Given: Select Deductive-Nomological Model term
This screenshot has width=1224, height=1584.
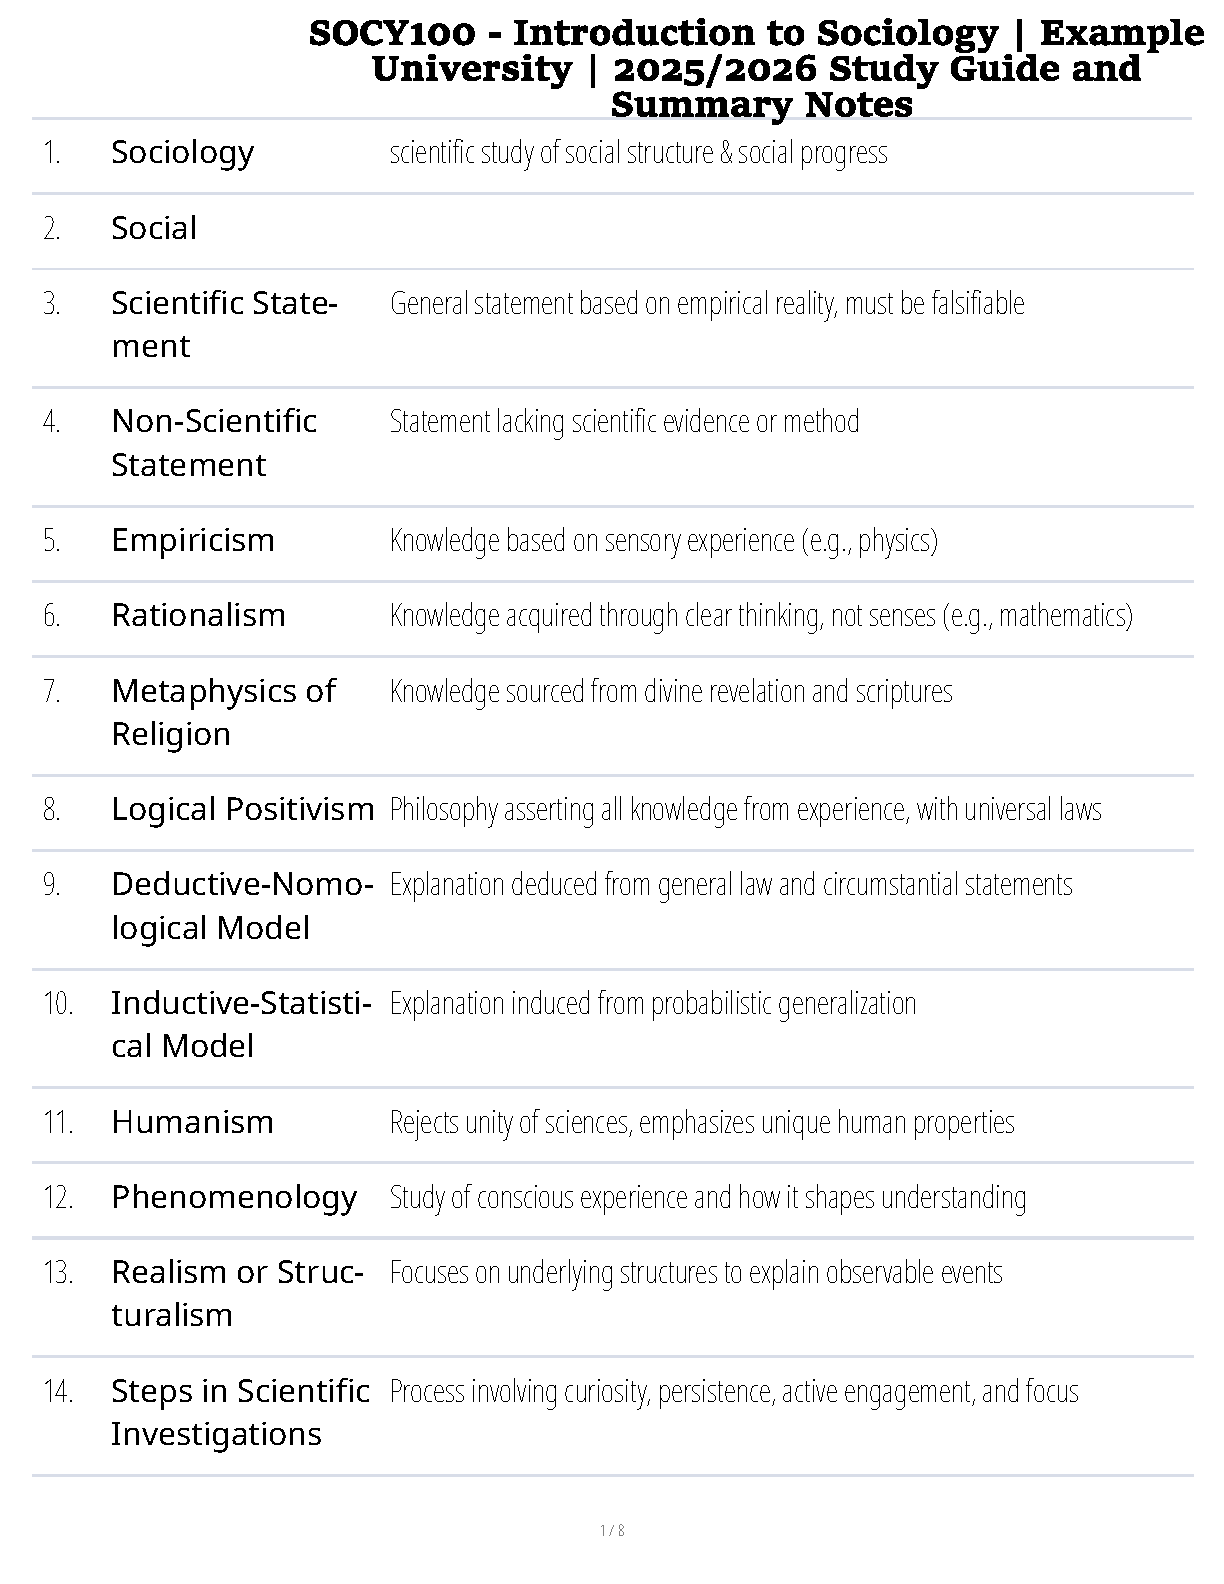Looking at the screenshot, I should tap(242, 906).
